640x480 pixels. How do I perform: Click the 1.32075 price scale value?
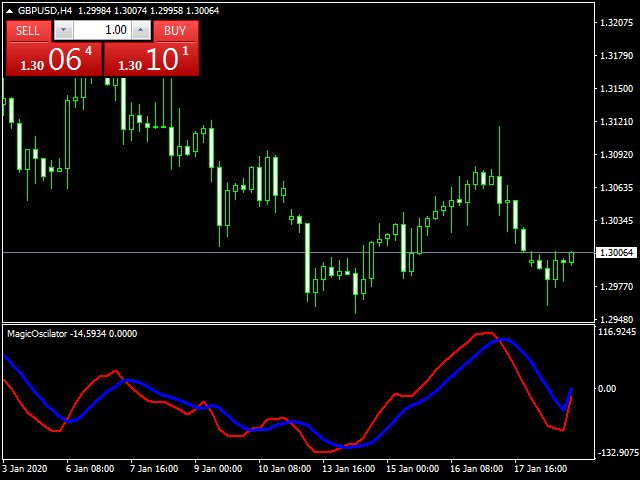616,23
